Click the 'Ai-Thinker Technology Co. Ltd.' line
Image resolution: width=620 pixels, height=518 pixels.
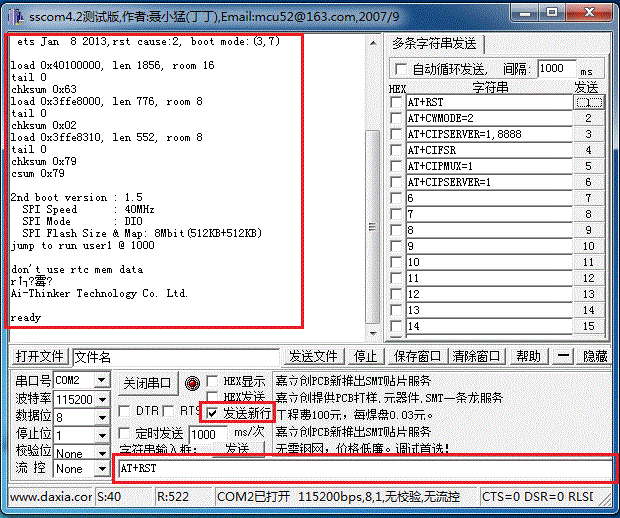[99, 293]
